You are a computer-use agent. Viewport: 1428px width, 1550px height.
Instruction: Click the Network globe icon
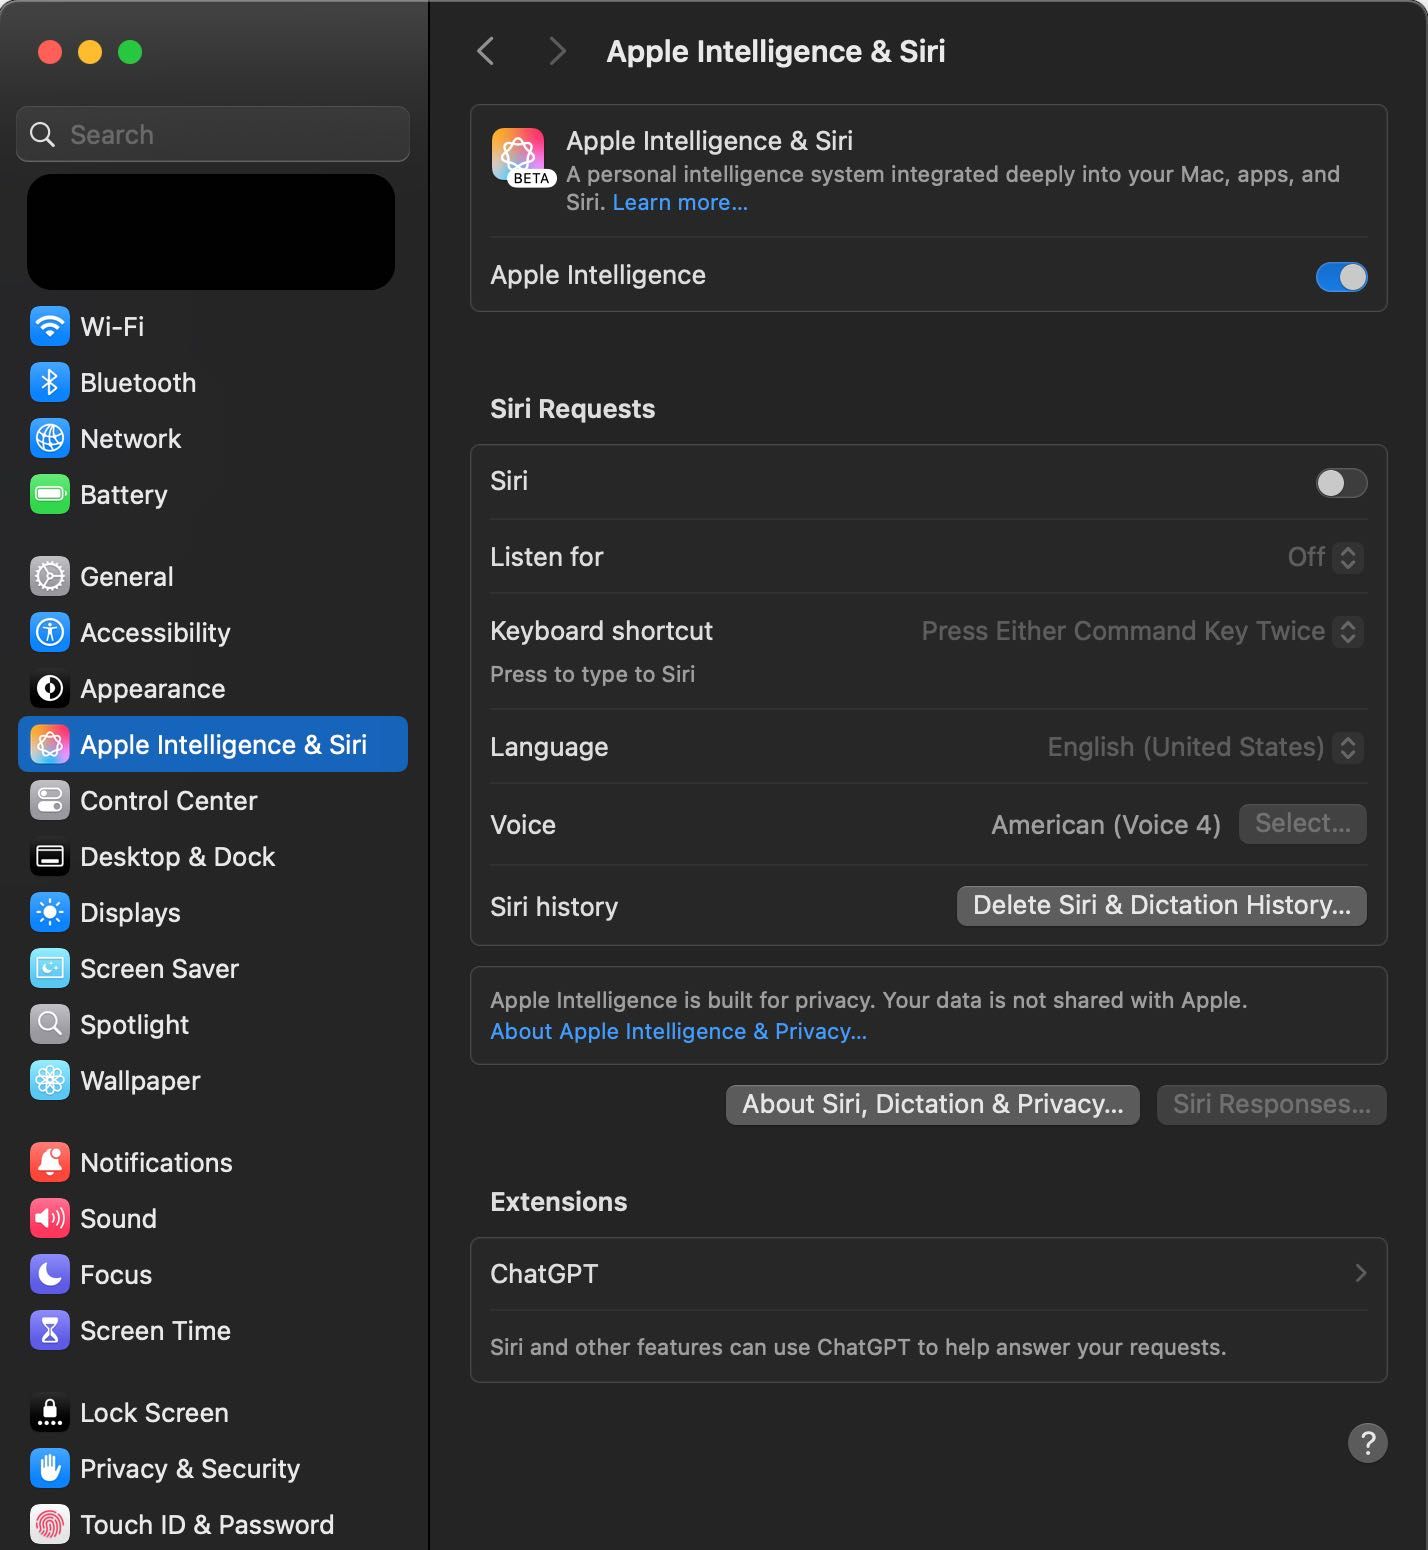[50, 438]
